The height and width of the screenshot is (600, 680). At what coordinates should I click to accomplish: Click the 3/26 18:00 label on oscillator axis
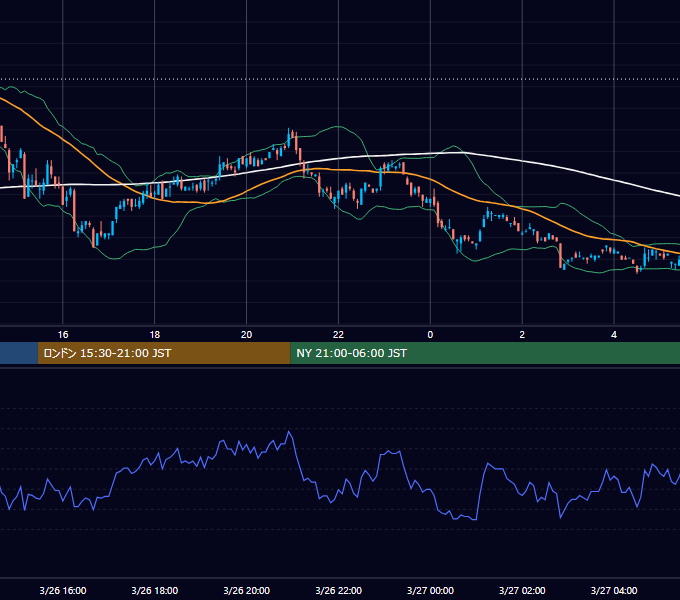click(x=155, y=590)
